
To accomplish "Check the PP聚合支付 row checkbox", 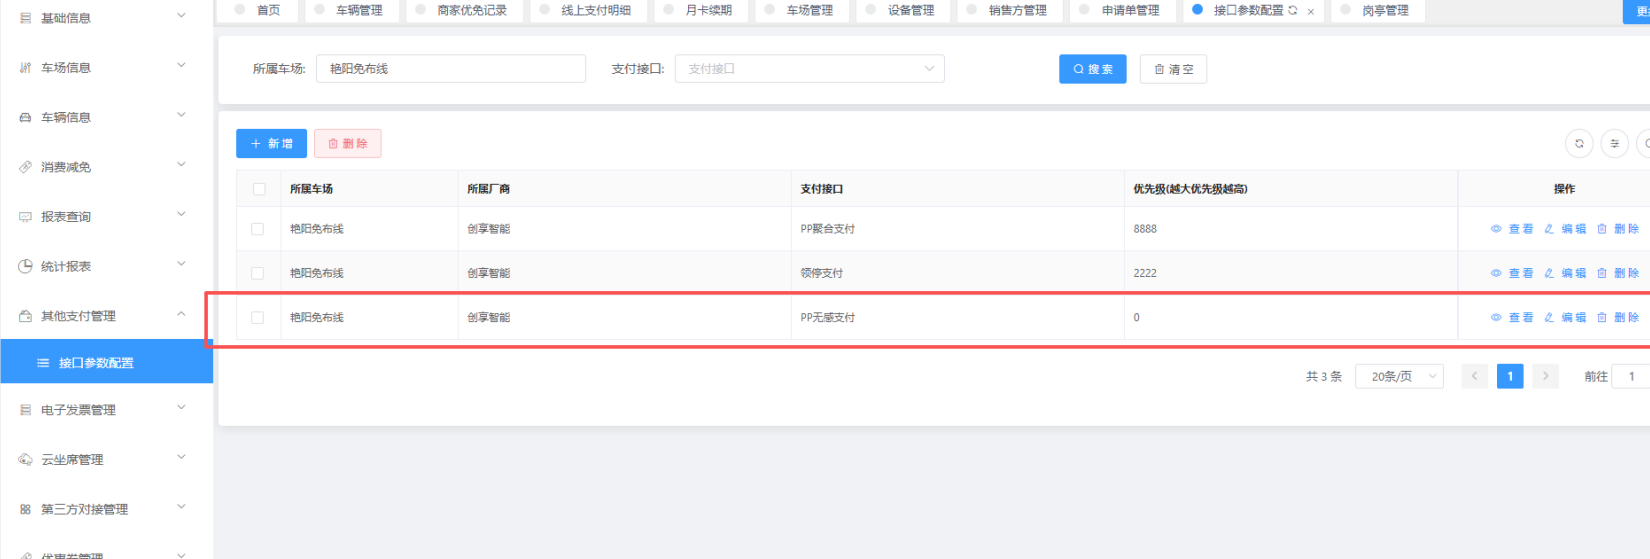I will click(x=258, y=229).
